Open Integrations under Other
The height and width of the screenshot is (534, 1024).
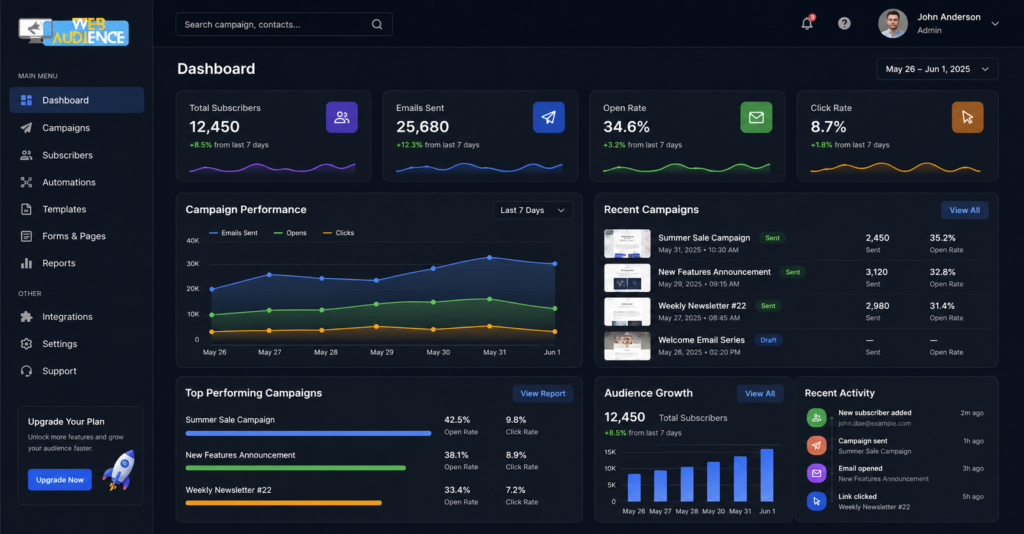[76, 317]
